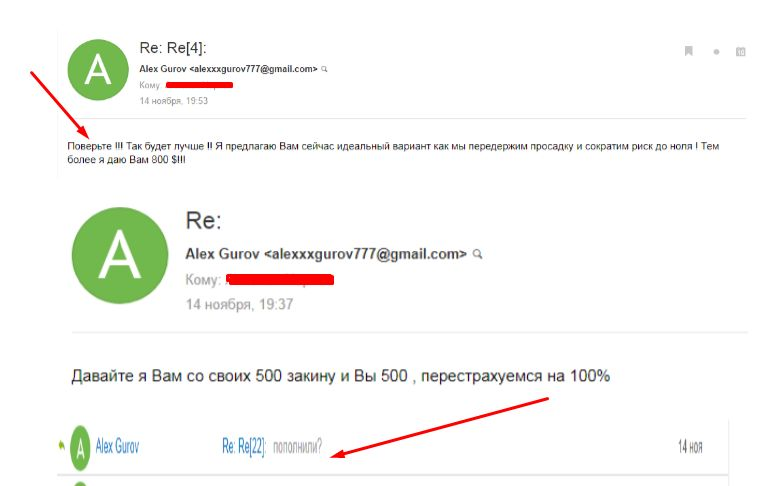Viewport: 764px width, 486px height.
Task: Flag the Re: Re[4] email with bookmark icon
Action: click(688, 51)
